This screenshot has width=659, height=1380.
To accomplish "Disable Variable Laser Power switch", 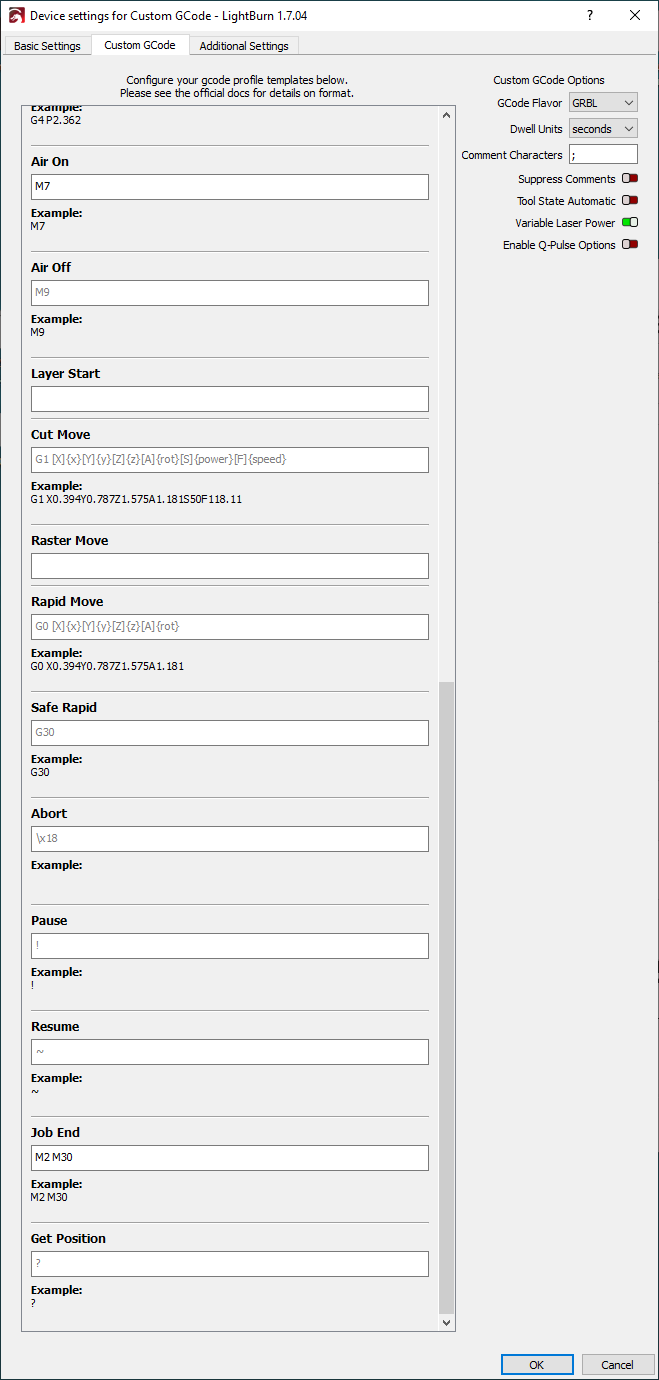I will coord(630,223).
